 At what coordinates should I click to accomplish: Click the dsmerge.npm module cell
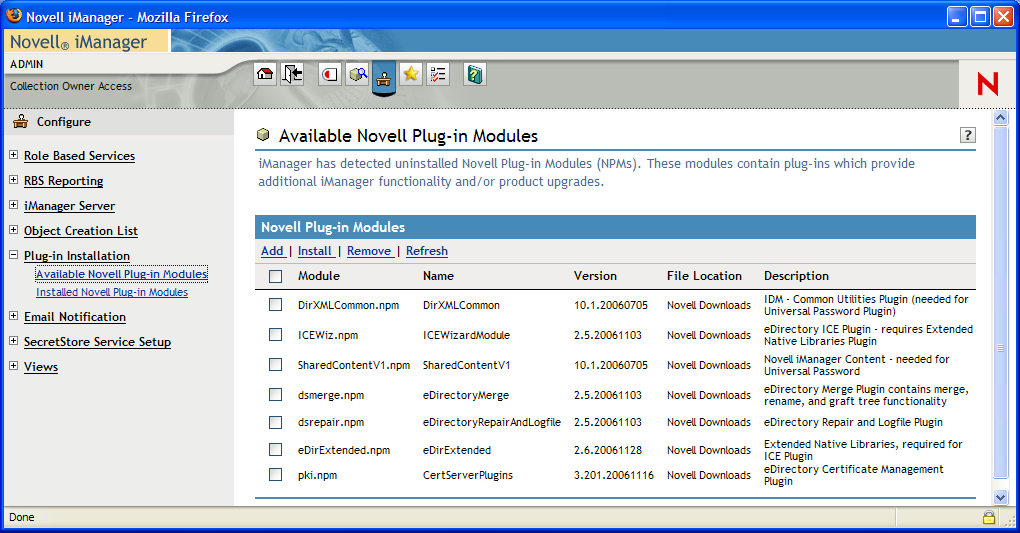point(331,395)
